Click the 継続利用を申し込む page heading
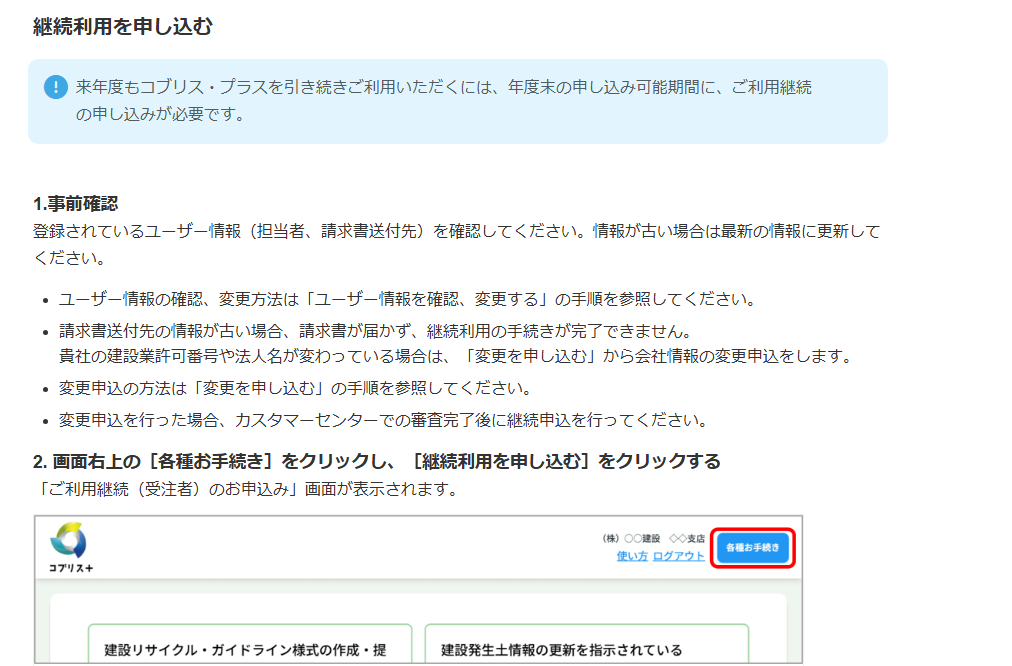1012x666 pixels. [x=122, y=27]
